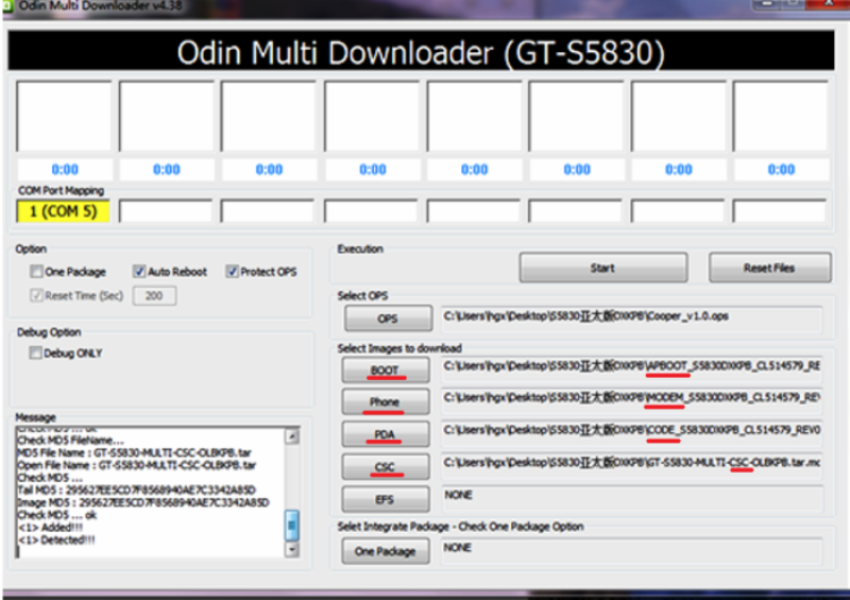Toggle the Protect OPS checkbox
The height and width of the screenshot is (600, 850).
233,272
